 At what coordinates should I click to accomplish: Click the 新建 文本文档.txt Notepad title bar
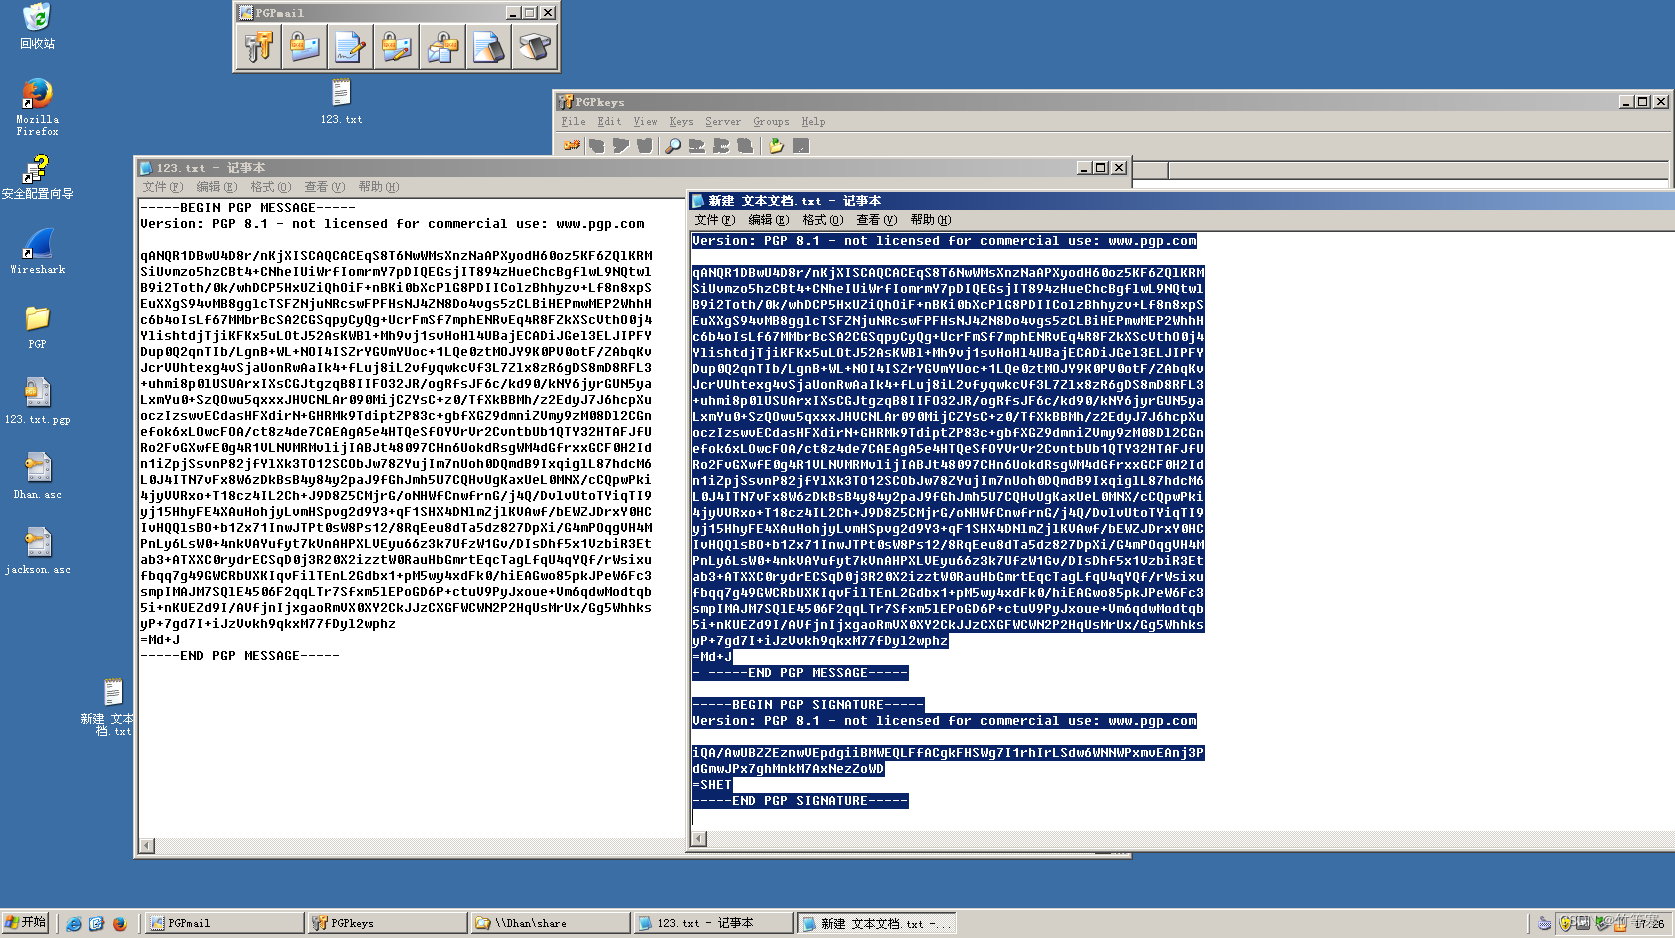click(x=1182, y=201)
